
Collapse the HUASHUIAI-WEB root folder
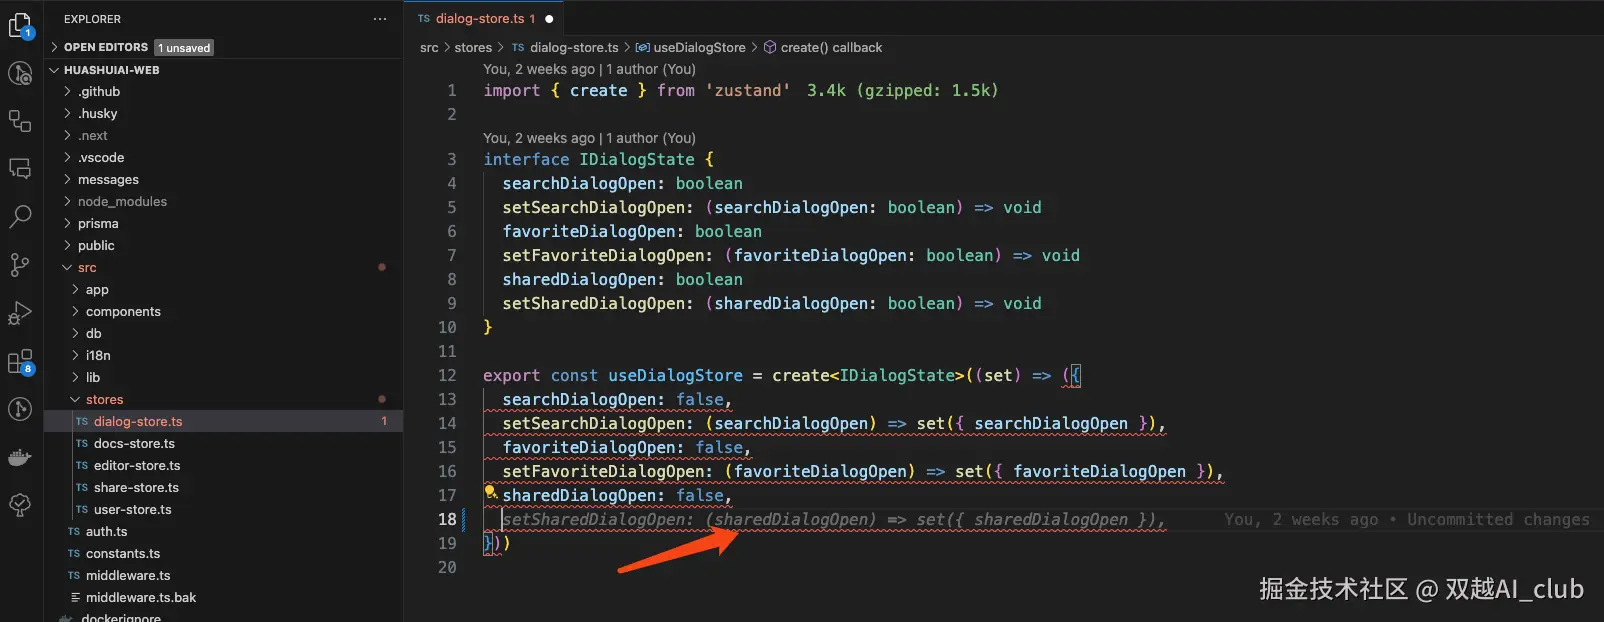[x=55, y=70]
